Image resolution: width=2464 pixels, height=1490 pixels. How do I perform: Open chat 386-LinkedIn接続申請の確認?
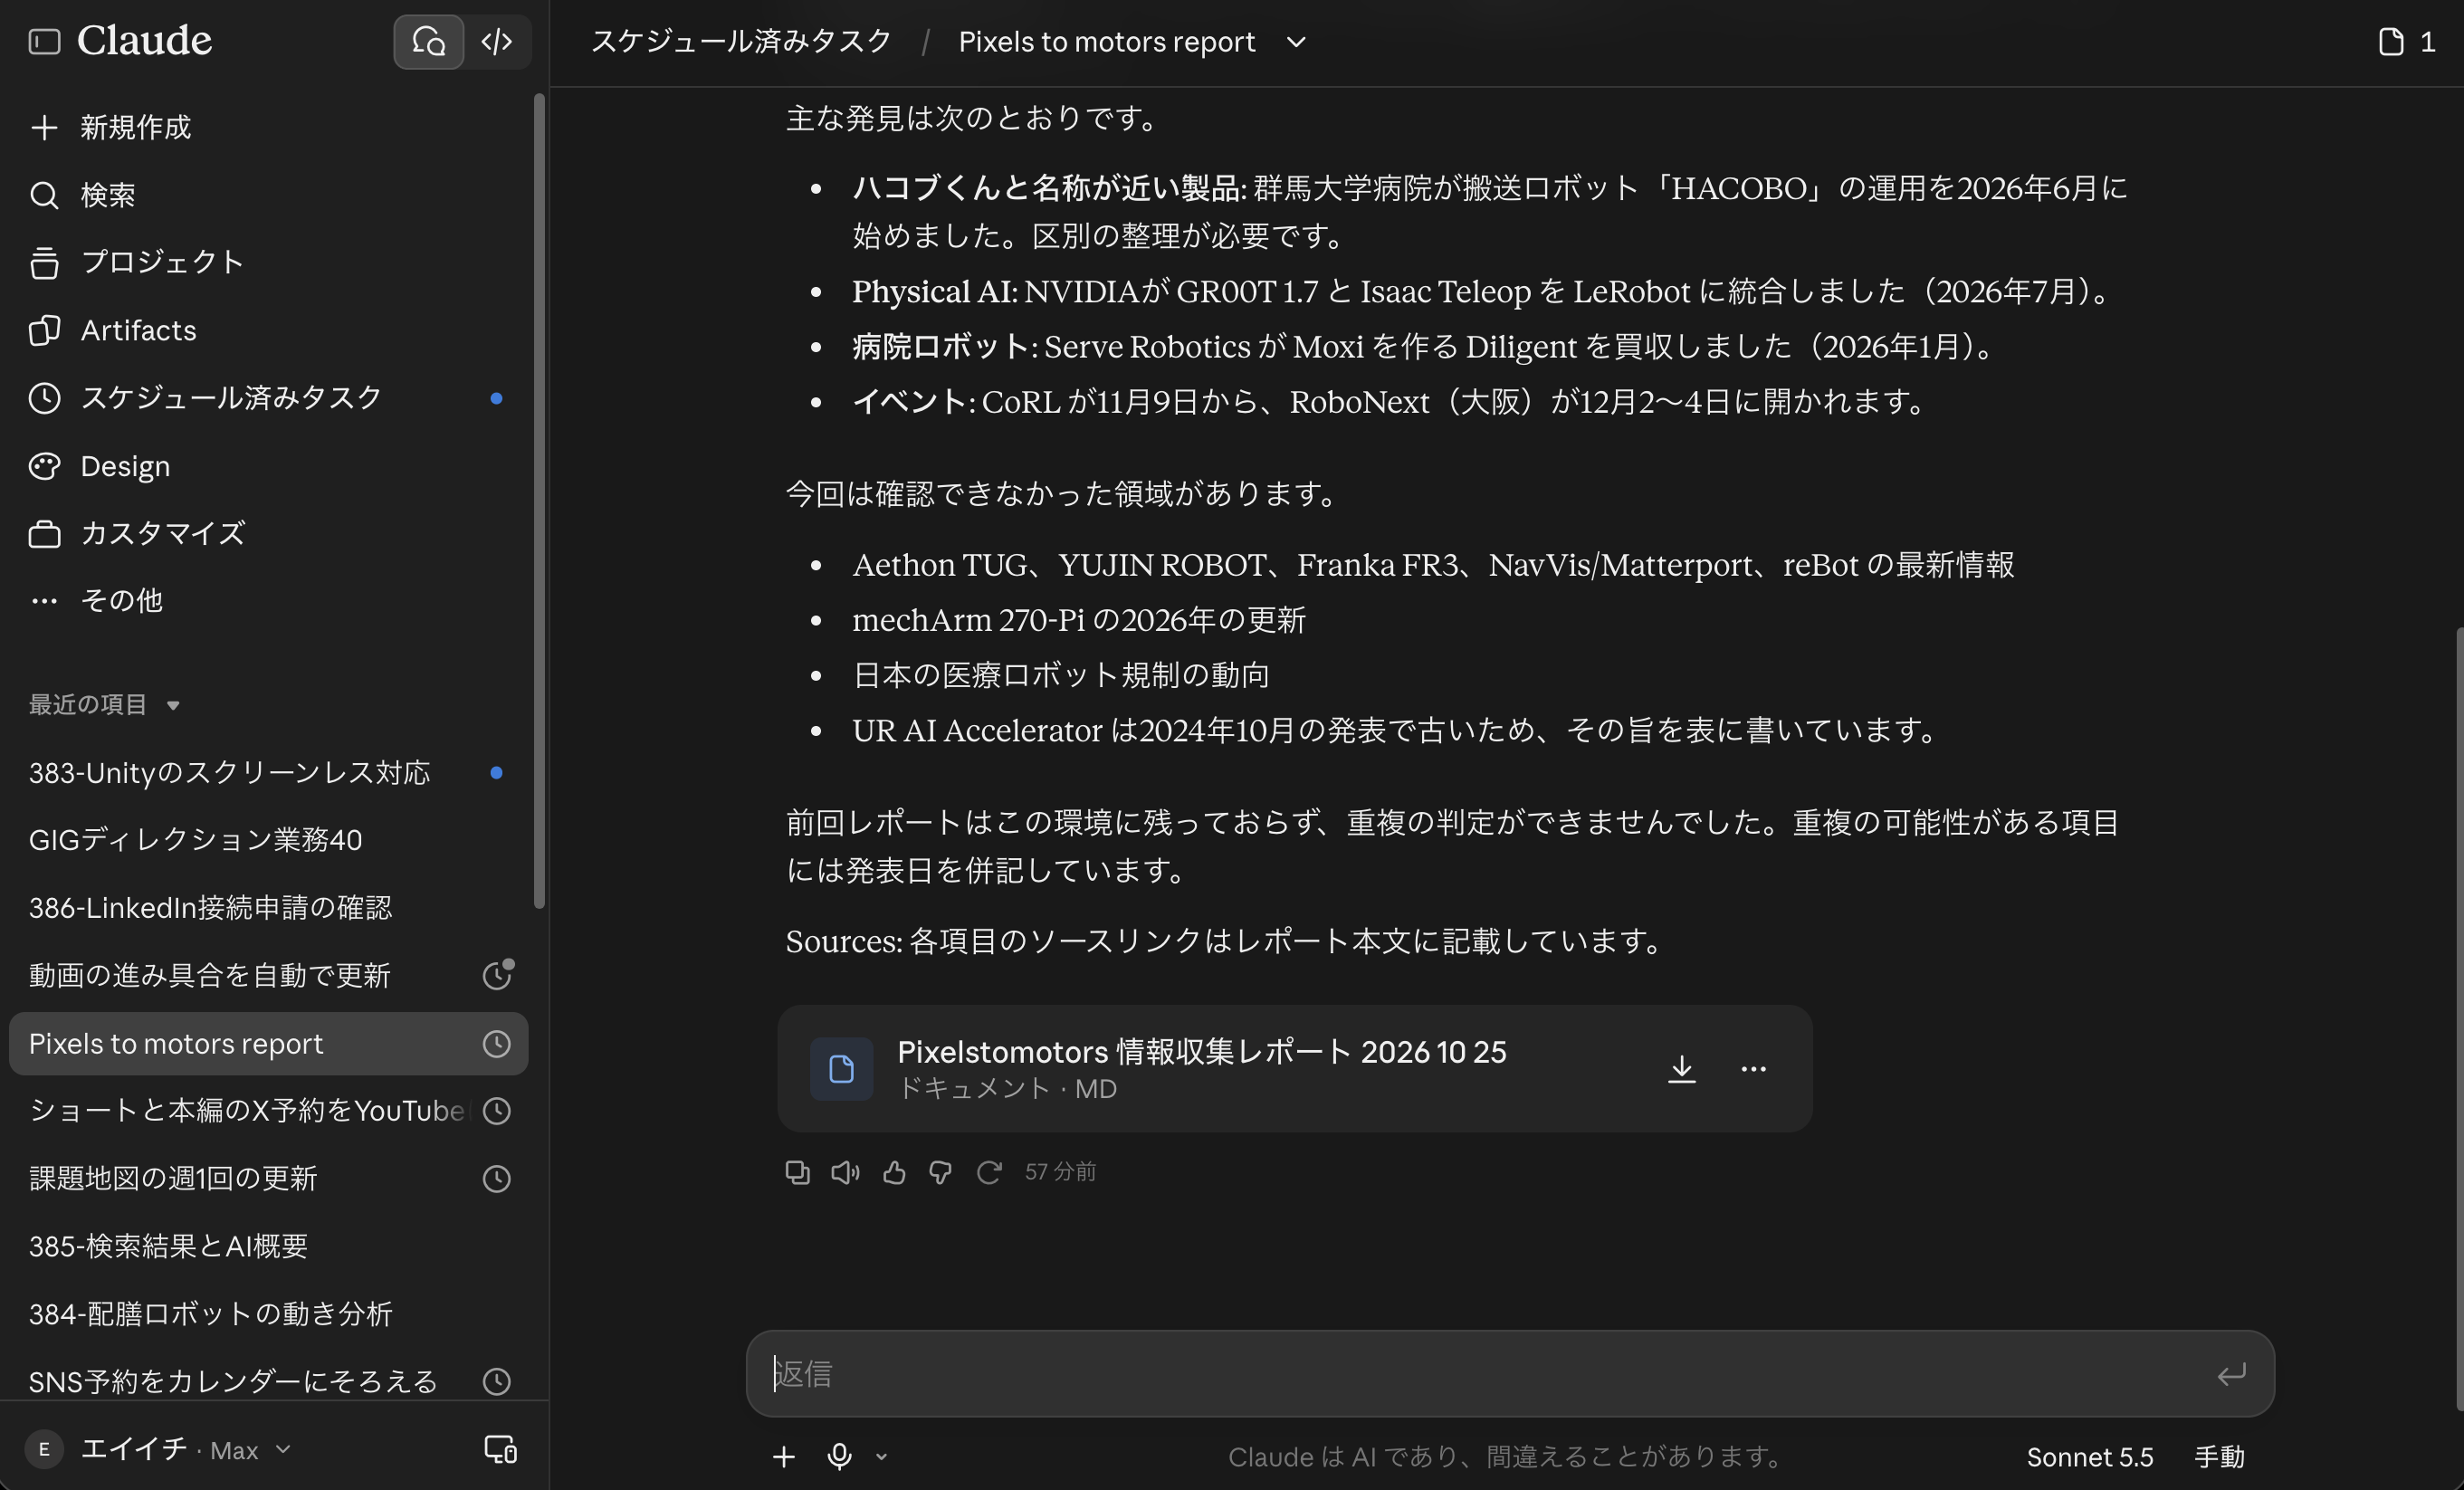[x=268, y=908]
